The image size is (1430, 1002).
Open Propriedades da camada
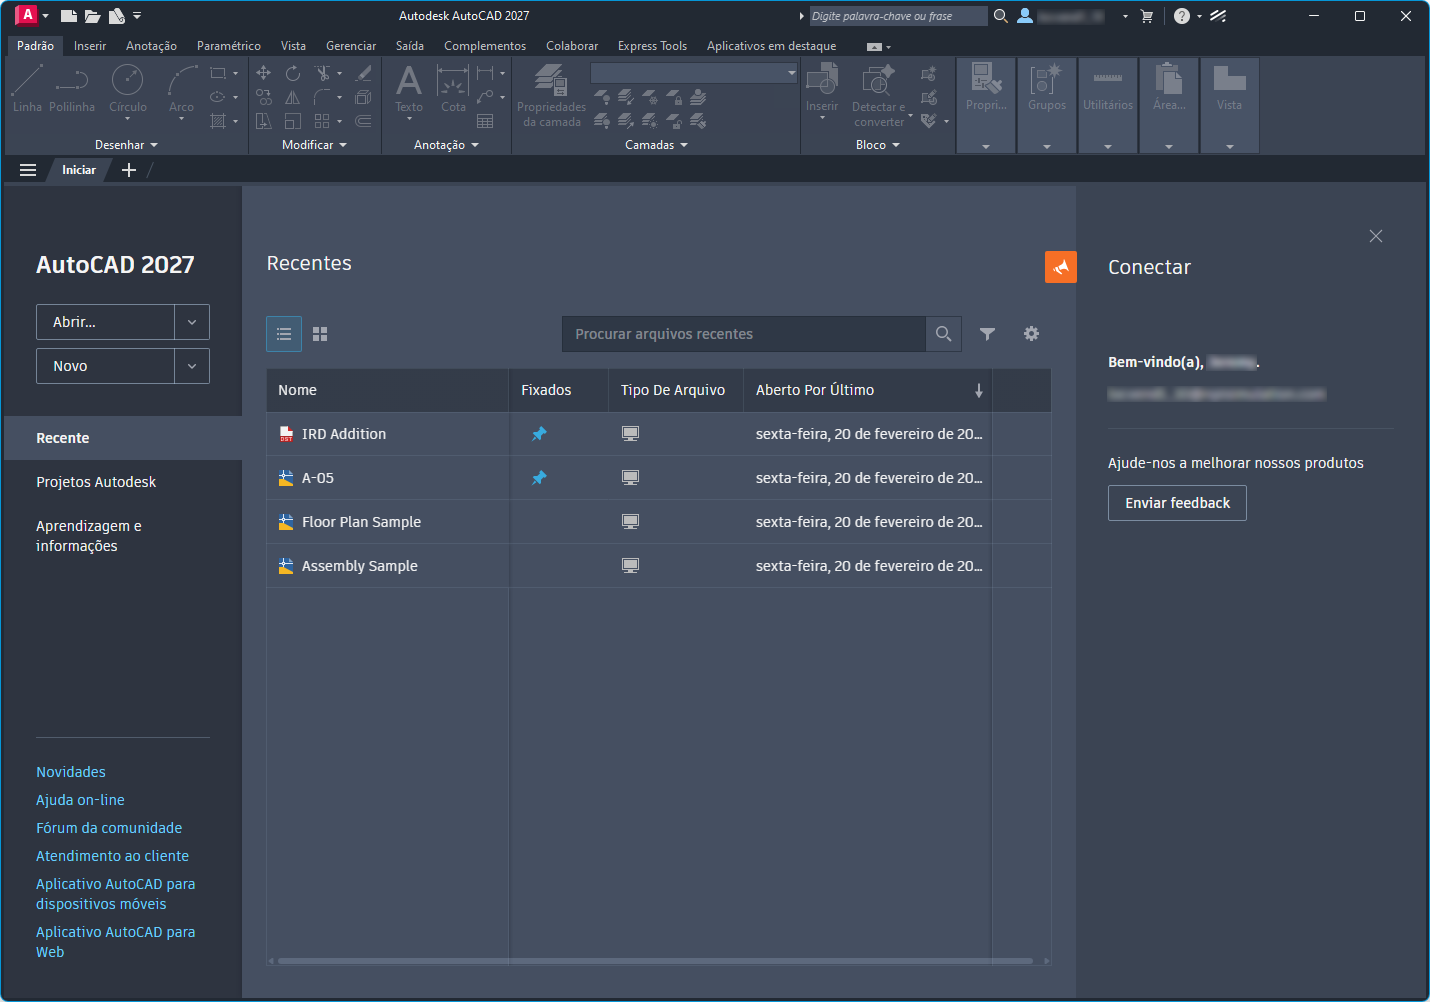click(x=551, y=96)
